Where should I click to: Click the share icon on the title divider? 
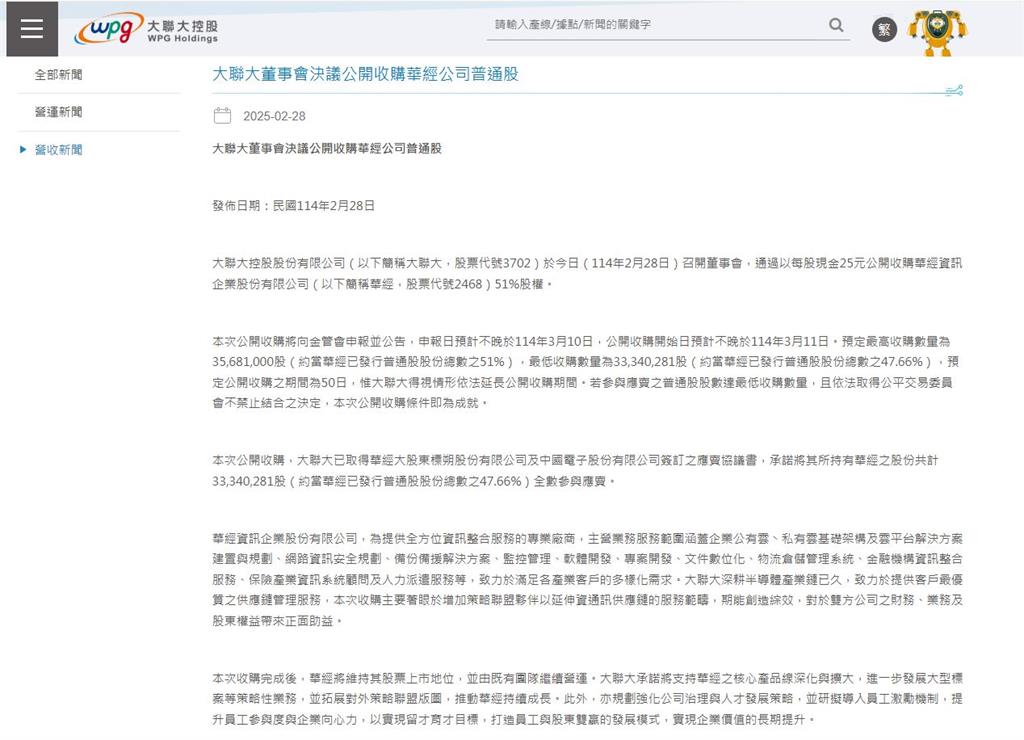click(x=954, y=91)
